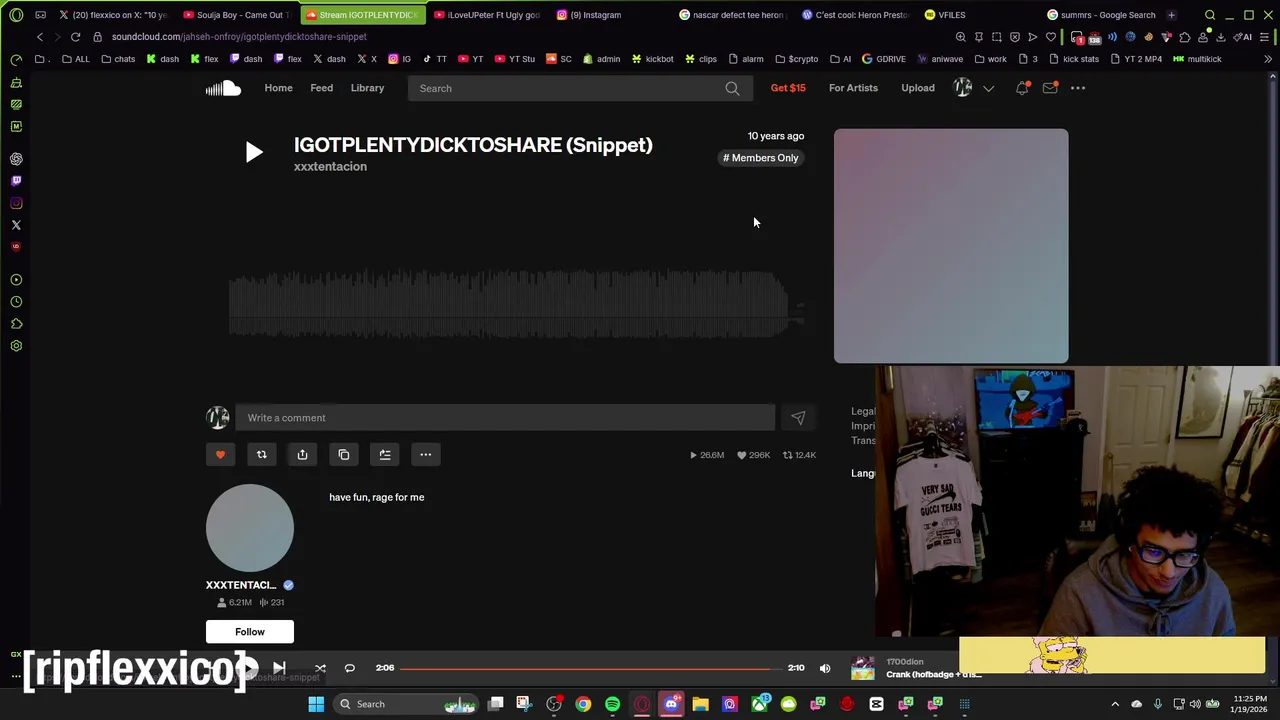
Task: Play the IGOTPLENTYDICKTOSHARE snippet track
Action: coord(254,152)
